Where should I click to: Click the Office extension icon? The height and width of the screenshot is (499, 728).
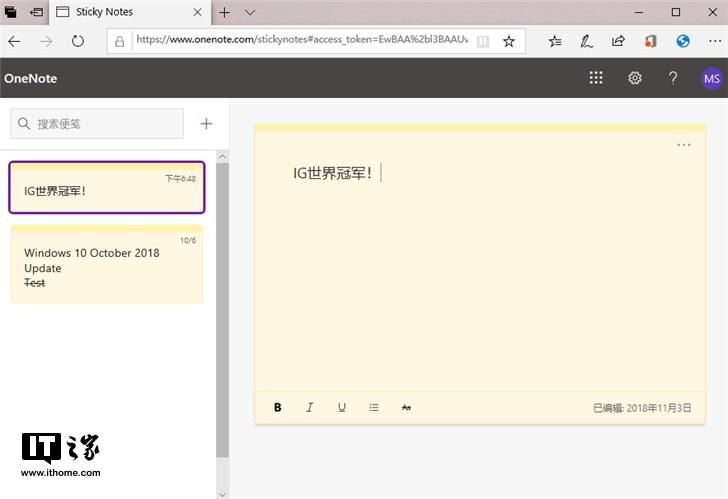(650, 41)
